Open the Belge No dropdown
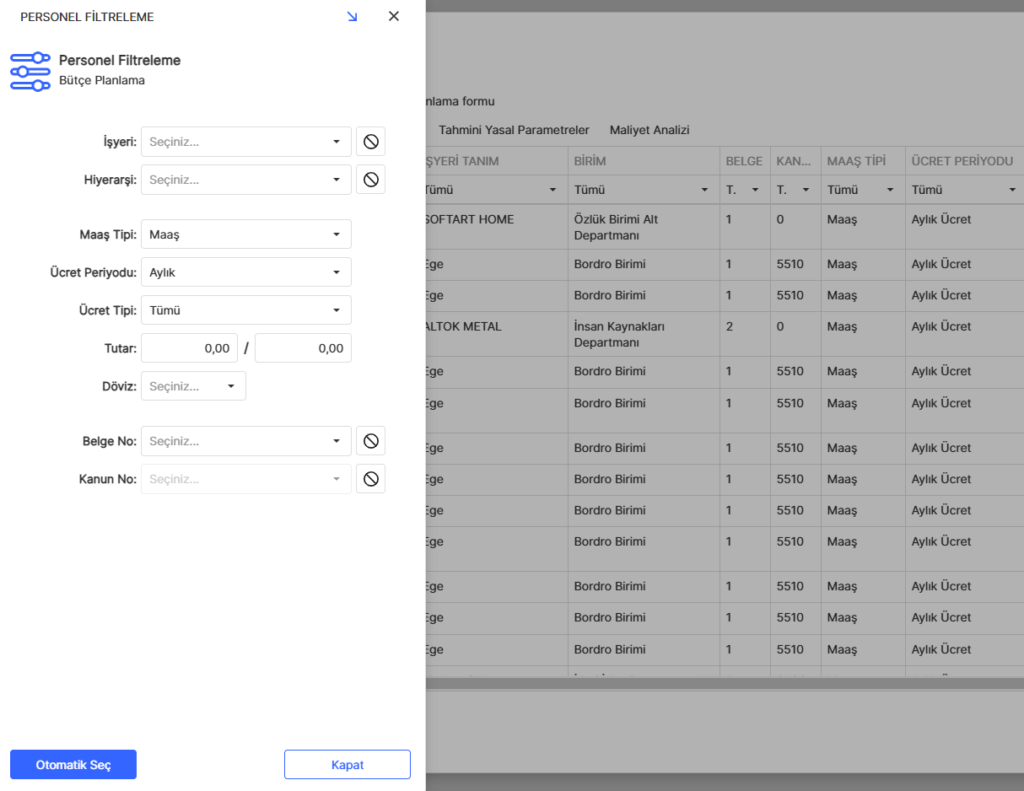 [246, 441]
